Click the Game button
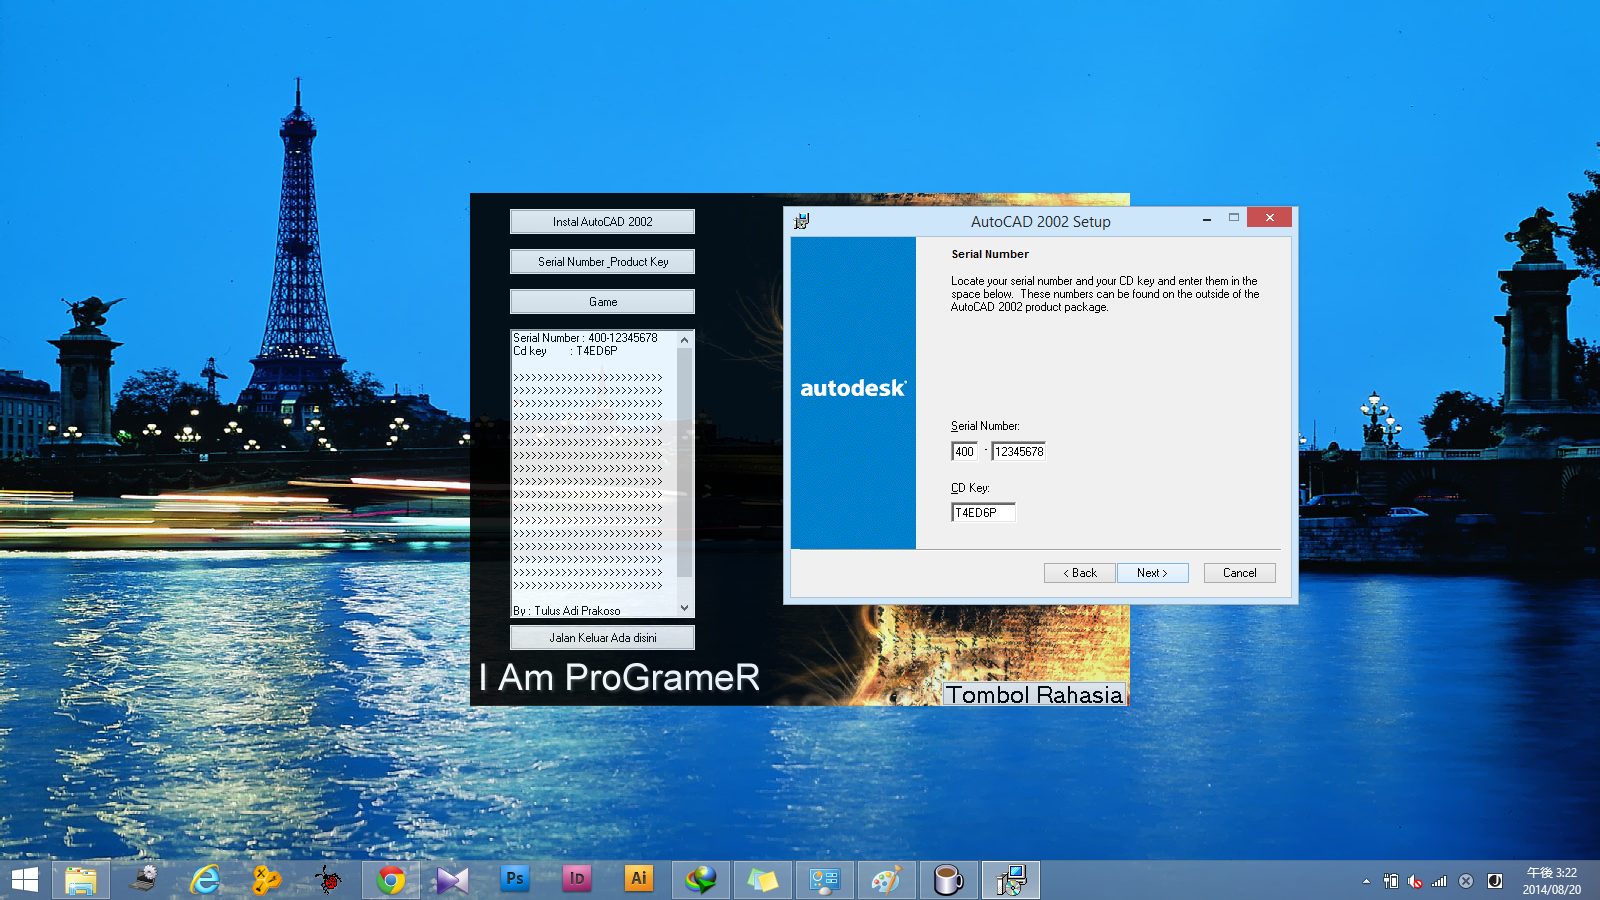1600x900 pixels. (x=602, y=302)
